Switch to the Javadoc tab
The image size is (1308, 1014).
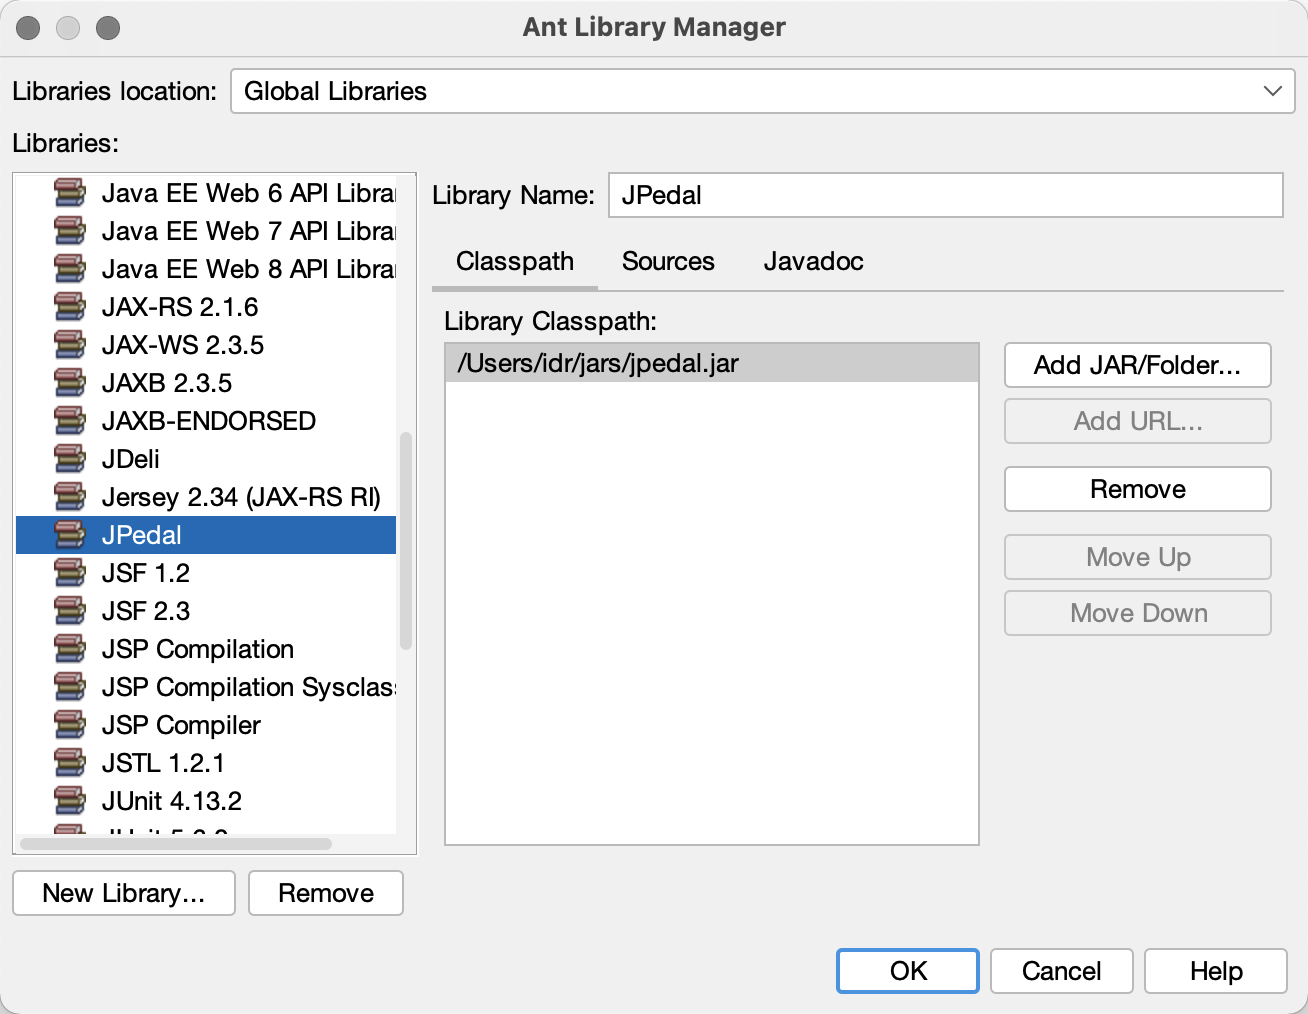(812, 261)
